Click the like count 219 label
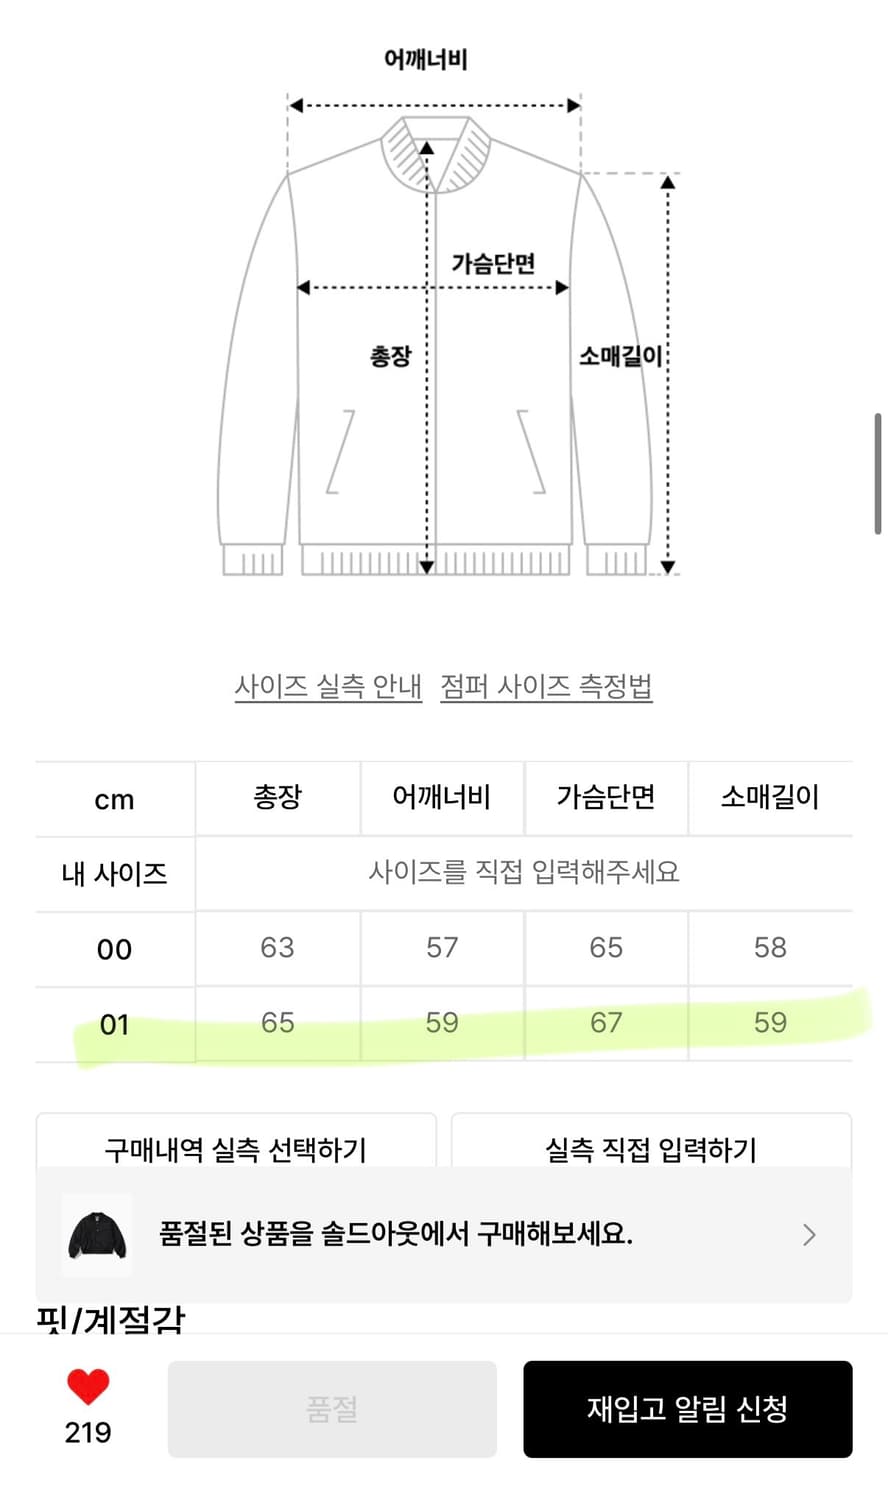The image size is (888, 1500). point(88,1432)
